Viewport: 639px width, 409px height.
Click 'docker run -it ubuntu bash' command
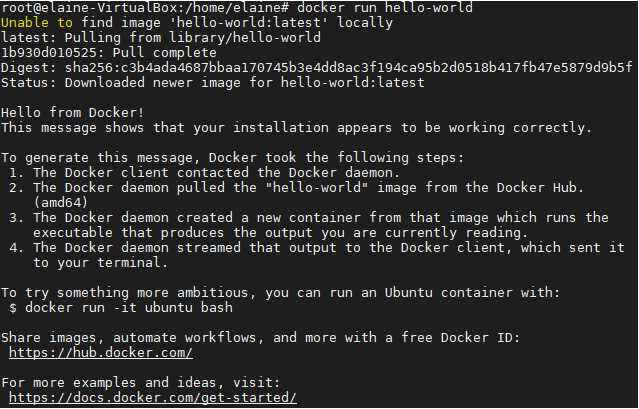coord(129,307)
